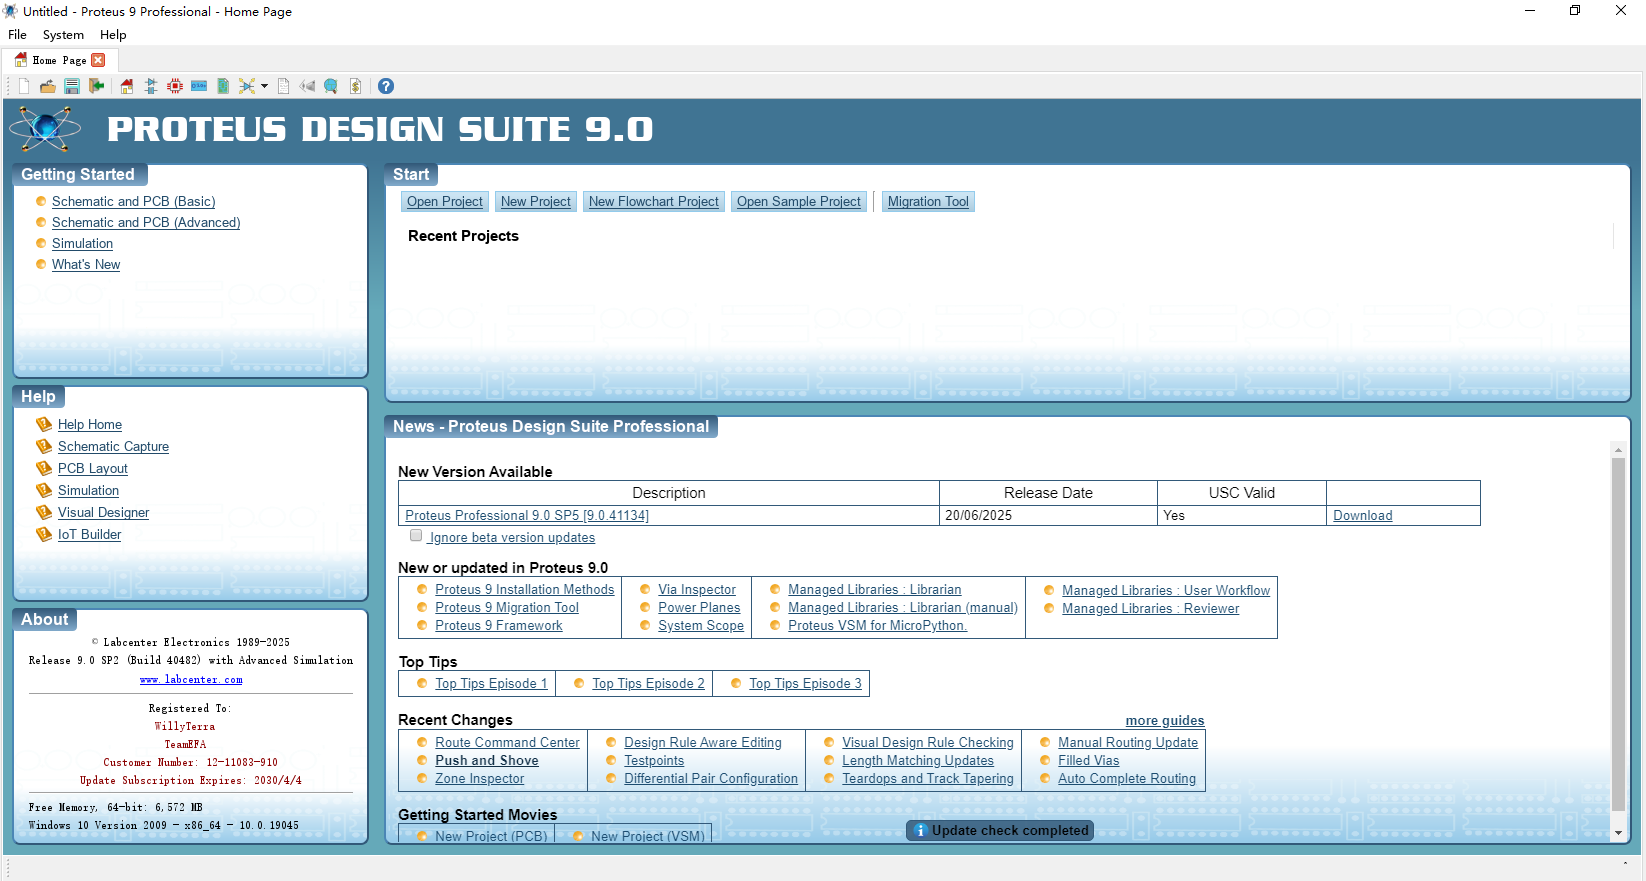The height and width of the screenshot is (881, 1646).
Task: Click the Open Sample Project button
Action: [798, 202]
